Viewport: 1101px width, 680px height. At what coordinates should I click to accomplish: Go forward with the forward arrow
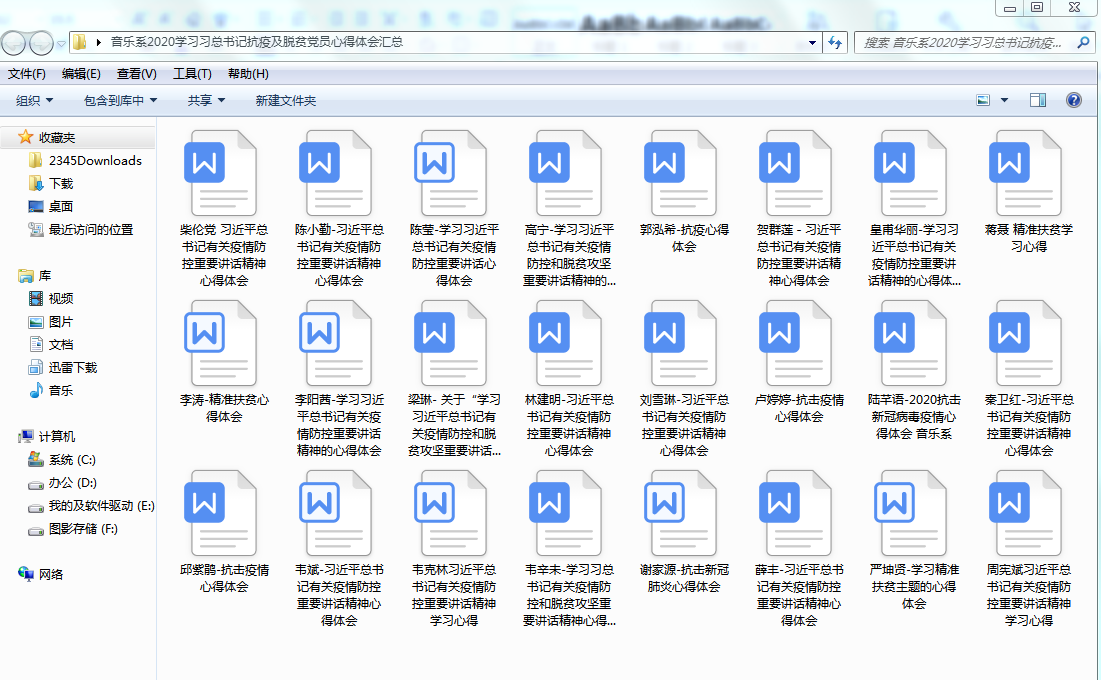(41, 44)
